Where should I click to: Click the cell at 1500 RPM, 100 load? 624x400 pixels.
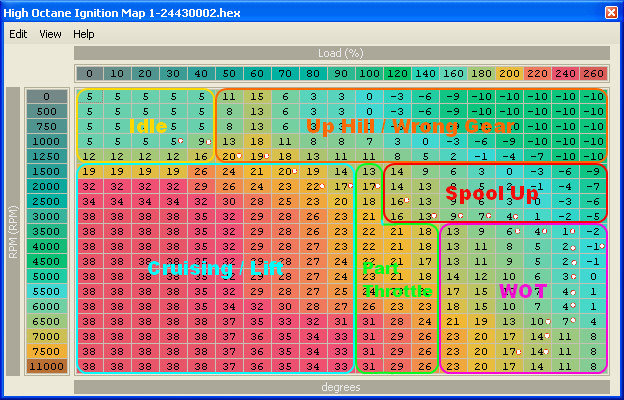[369, 171]
